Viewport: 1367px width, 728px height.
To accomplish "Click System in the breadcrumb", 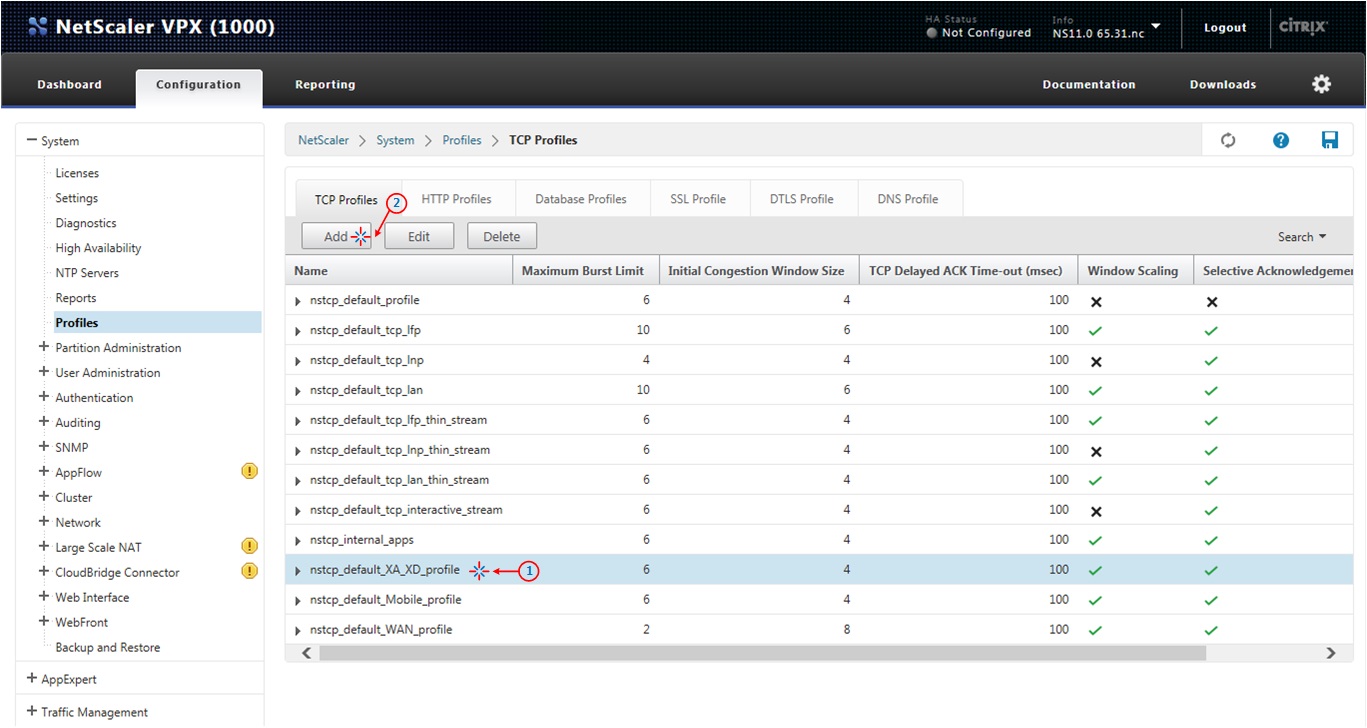I will pyautogui.click(x=395, y=140).
